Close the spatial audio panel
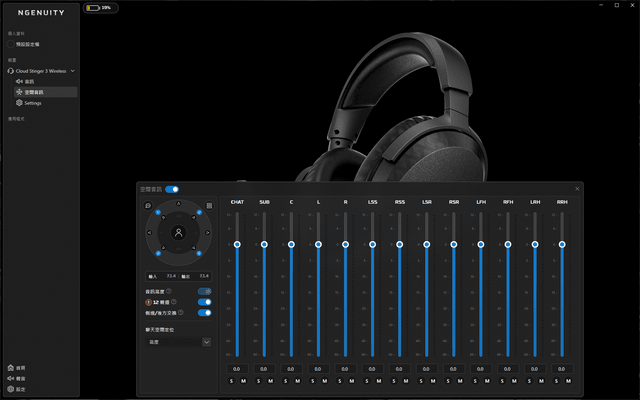Screen dimensions: 640x400 577,189
